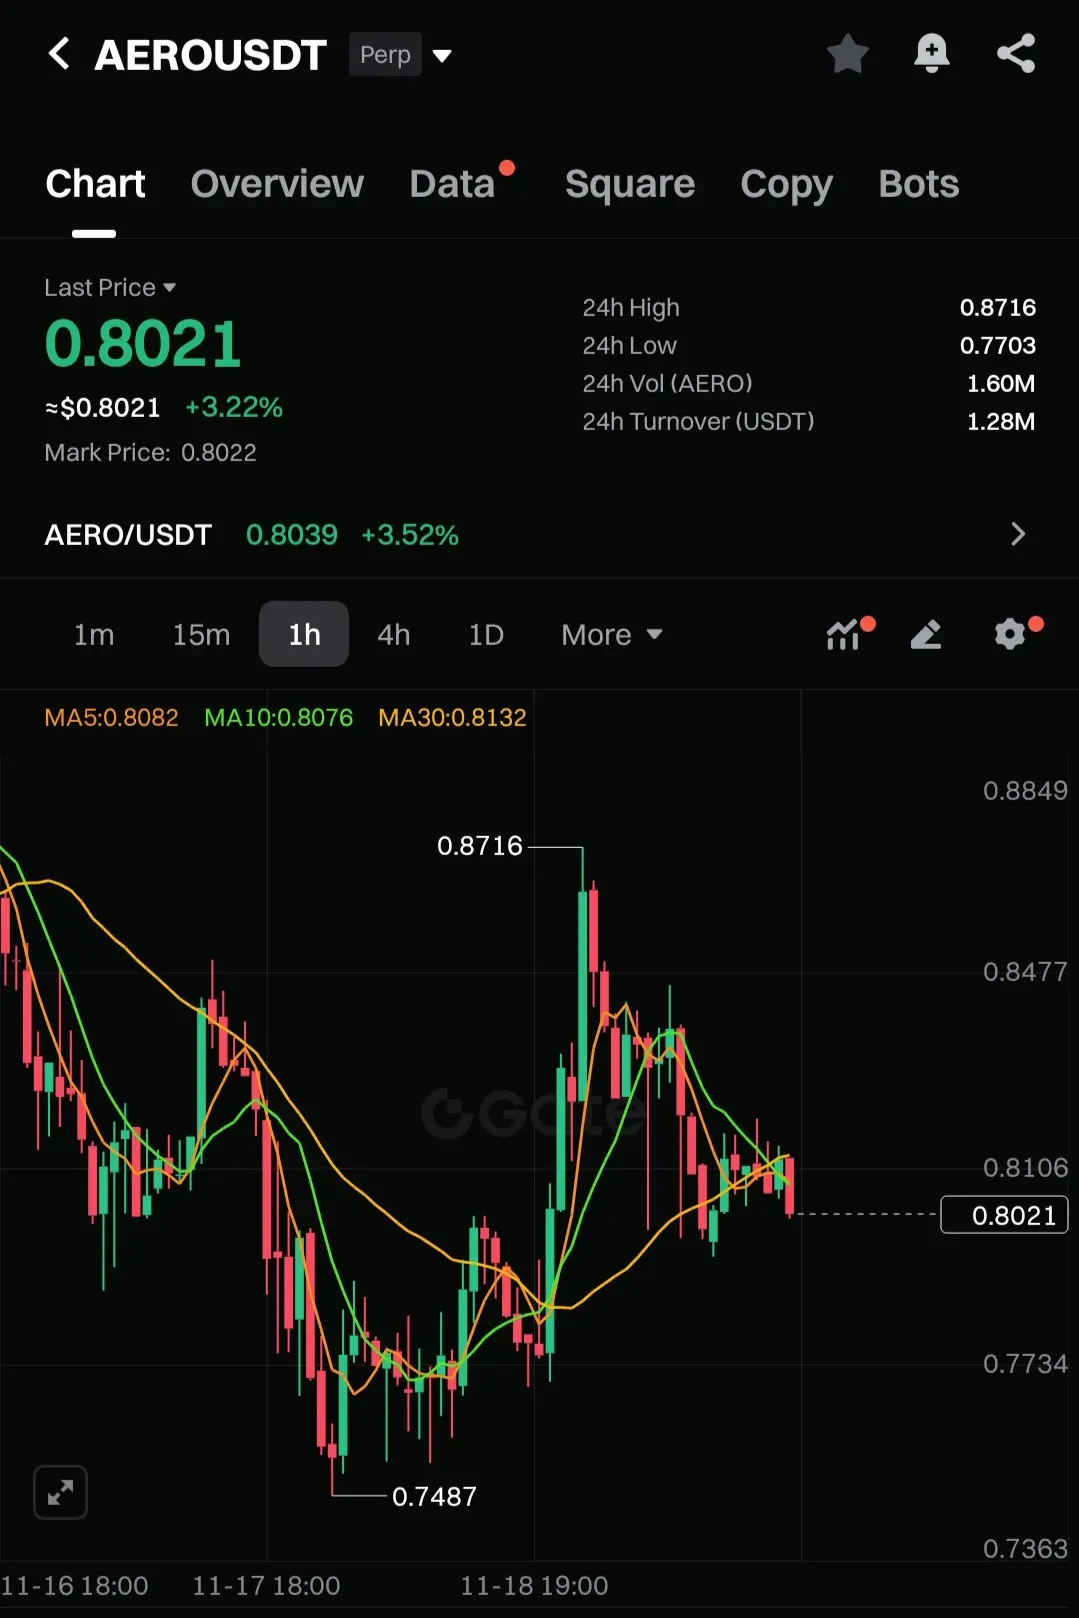
Task: Switch to the Chart tab
Action: click(x=95, y=184)
